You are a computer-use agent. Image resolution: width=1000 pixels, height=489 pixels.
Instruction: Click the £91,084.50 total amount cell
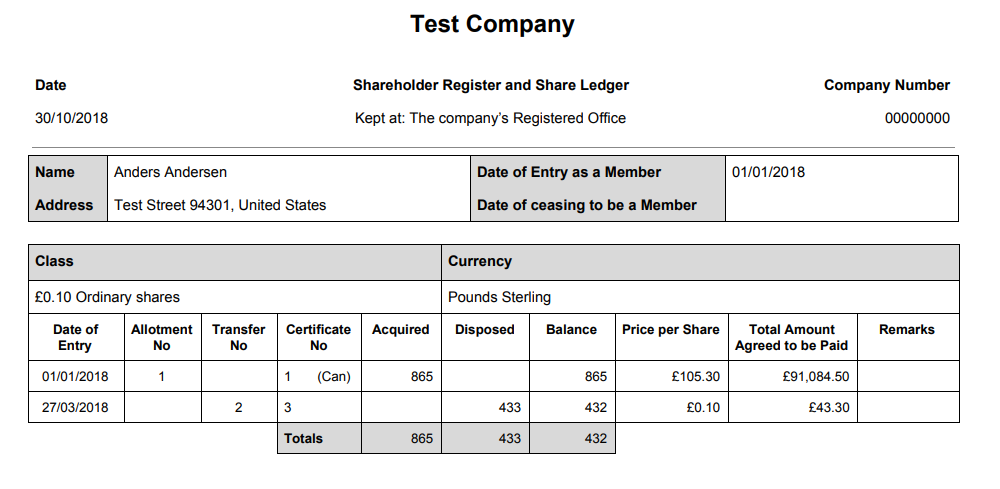(793, 376)
